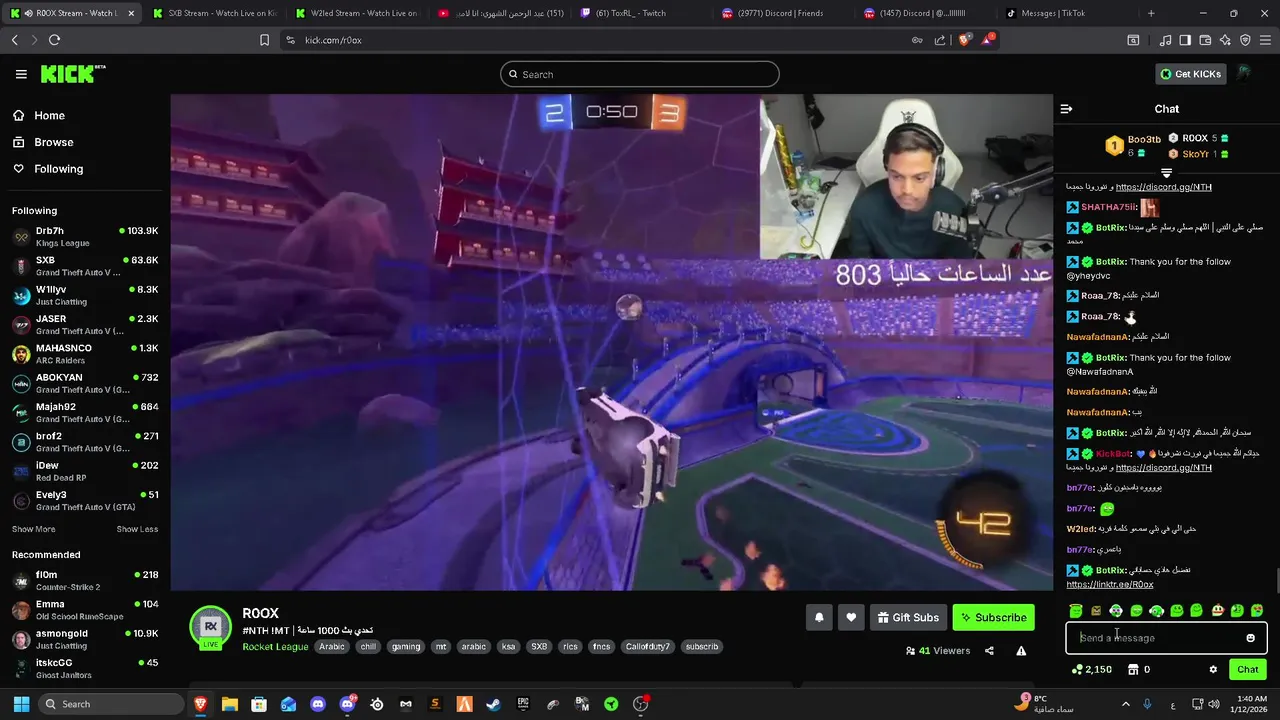The height and width of the screenshot is (720, 1280).
Task: Show hidden system tray icons
Action: [1125, 704]
